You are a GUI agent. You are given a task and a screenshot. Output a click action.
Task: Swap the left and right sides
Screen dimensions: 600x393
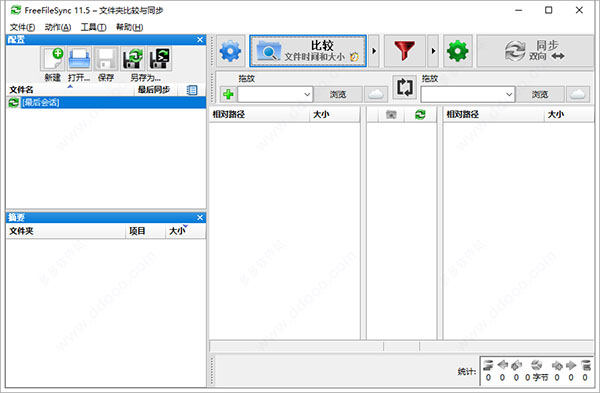(x=404, y=87)
